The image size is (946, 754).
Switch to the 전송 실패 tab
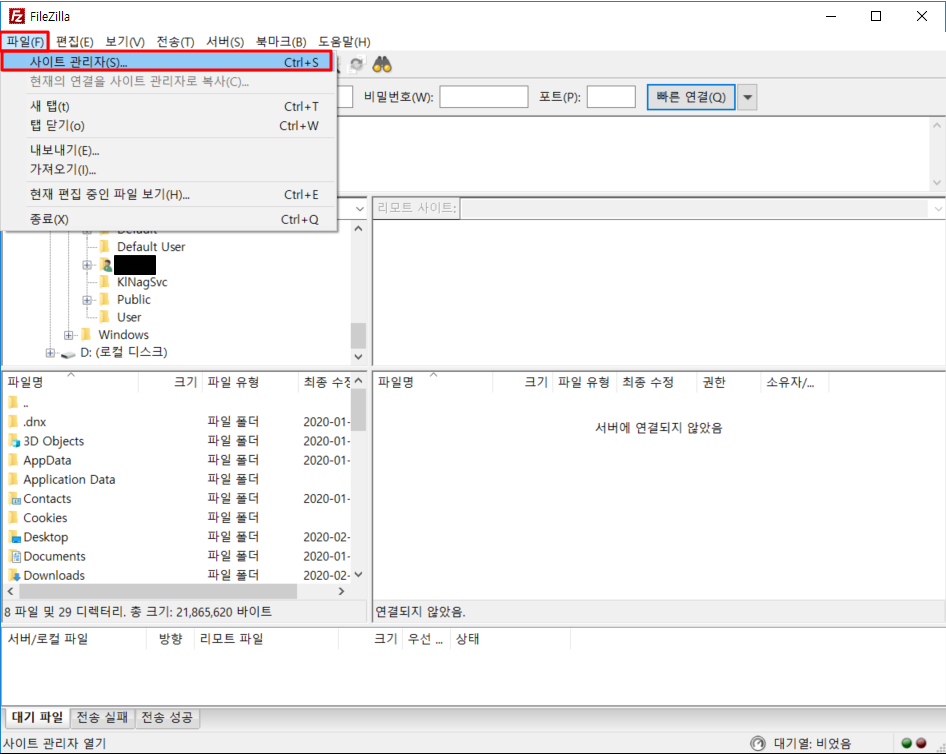(x=102, y=717)
